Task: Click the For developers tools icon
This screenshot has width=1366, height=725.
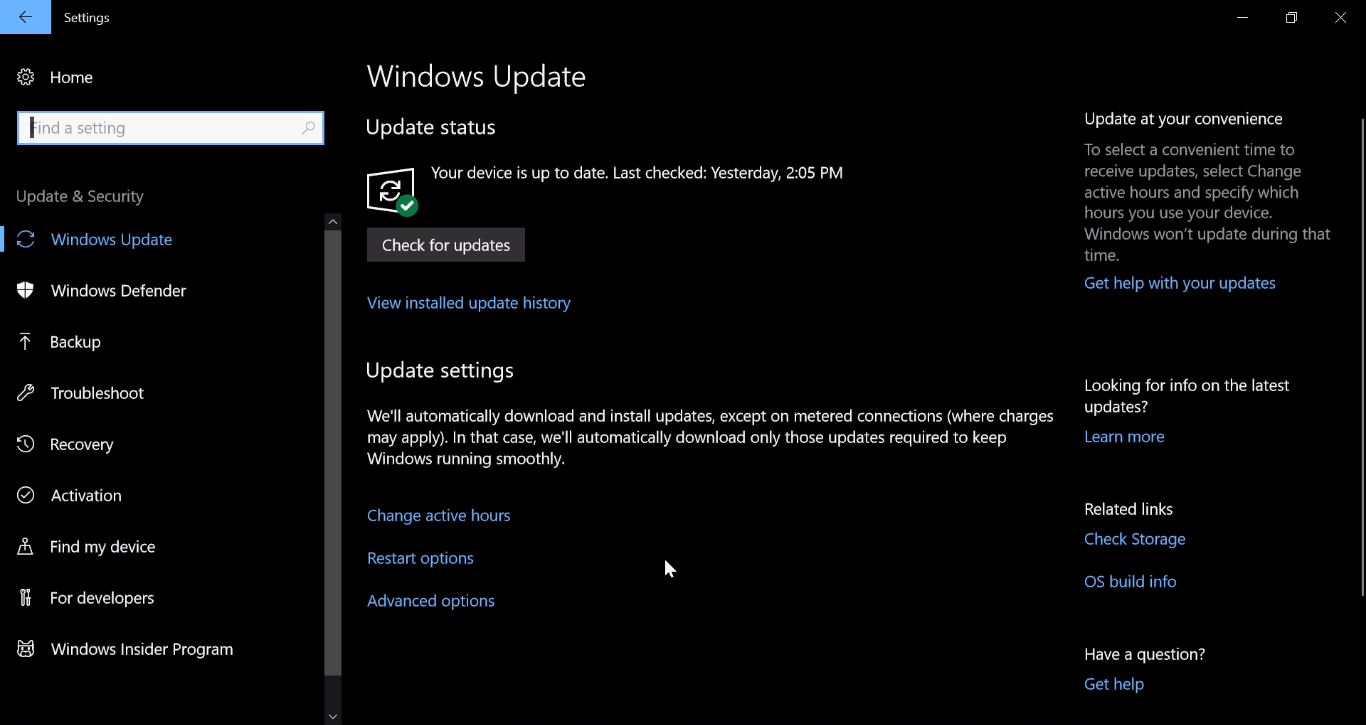Action: [26, 598]
